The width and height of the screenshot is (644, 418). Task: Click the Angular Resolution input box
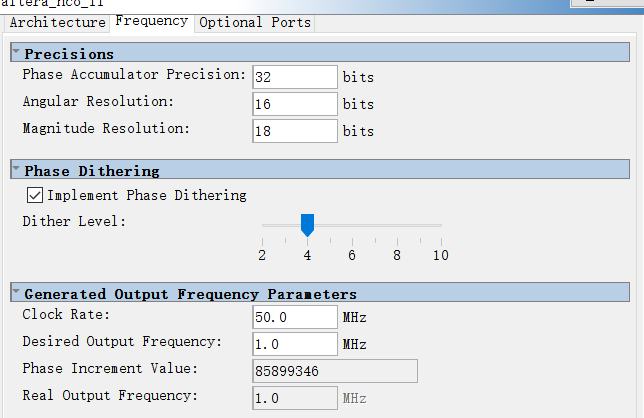click(x=295, y=104)
